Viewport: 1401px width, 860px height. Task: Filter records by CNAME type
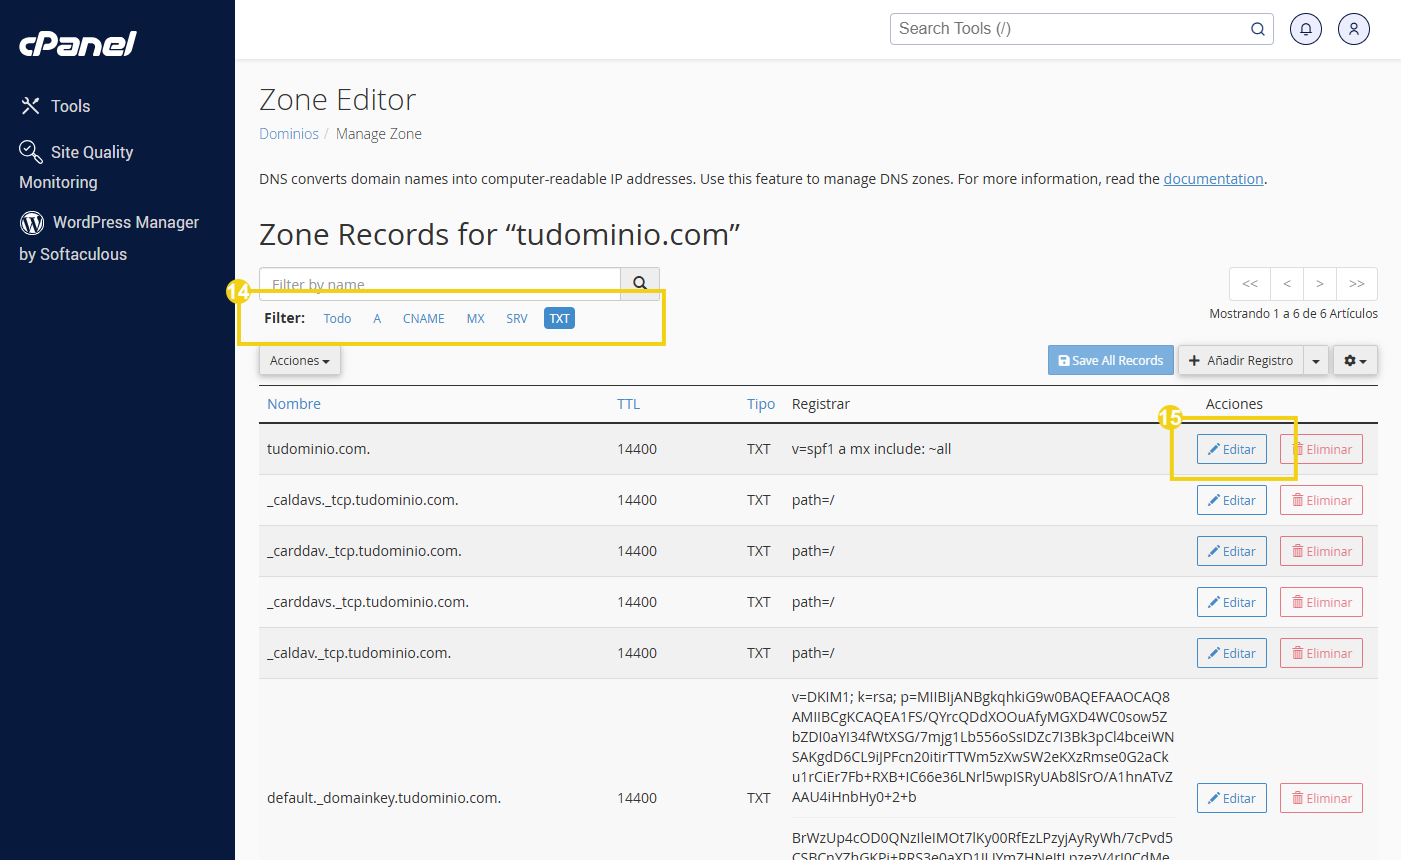point(423,318)
